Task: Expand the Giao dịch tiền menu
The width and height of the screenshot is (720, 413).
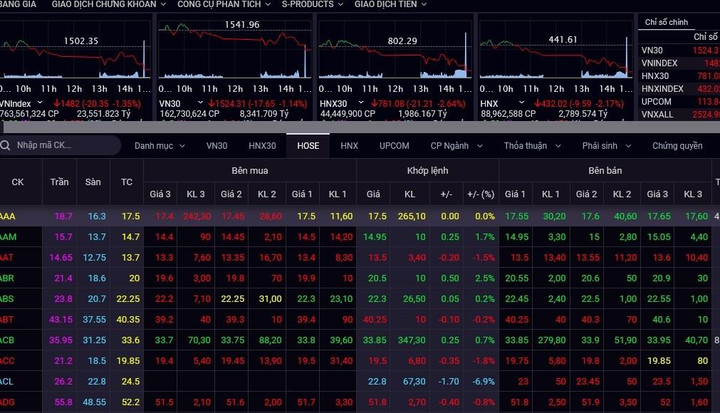Action: (391, 5)
